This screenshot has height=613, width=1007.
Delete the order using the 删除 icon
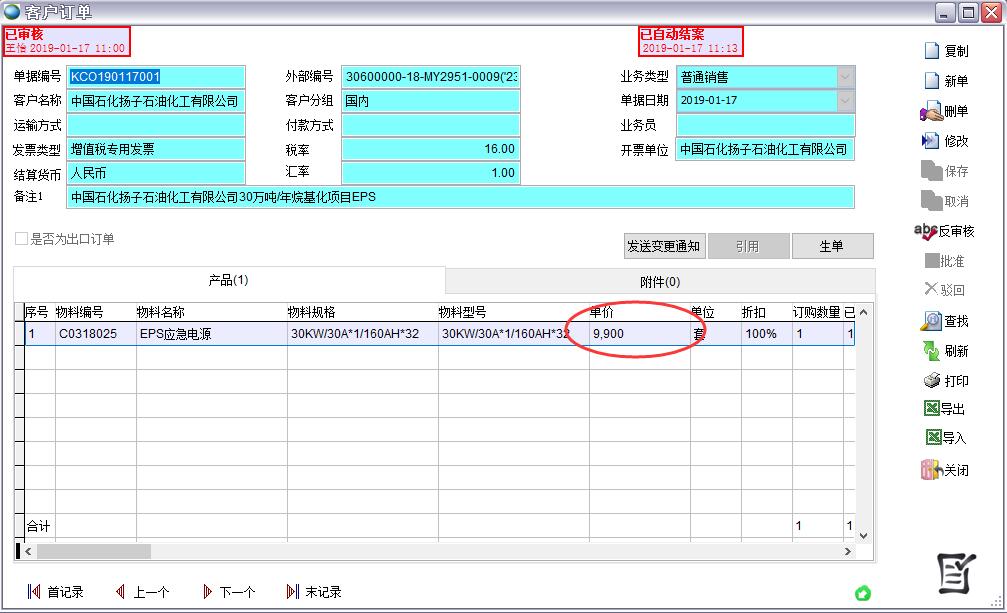pos(946,111)
